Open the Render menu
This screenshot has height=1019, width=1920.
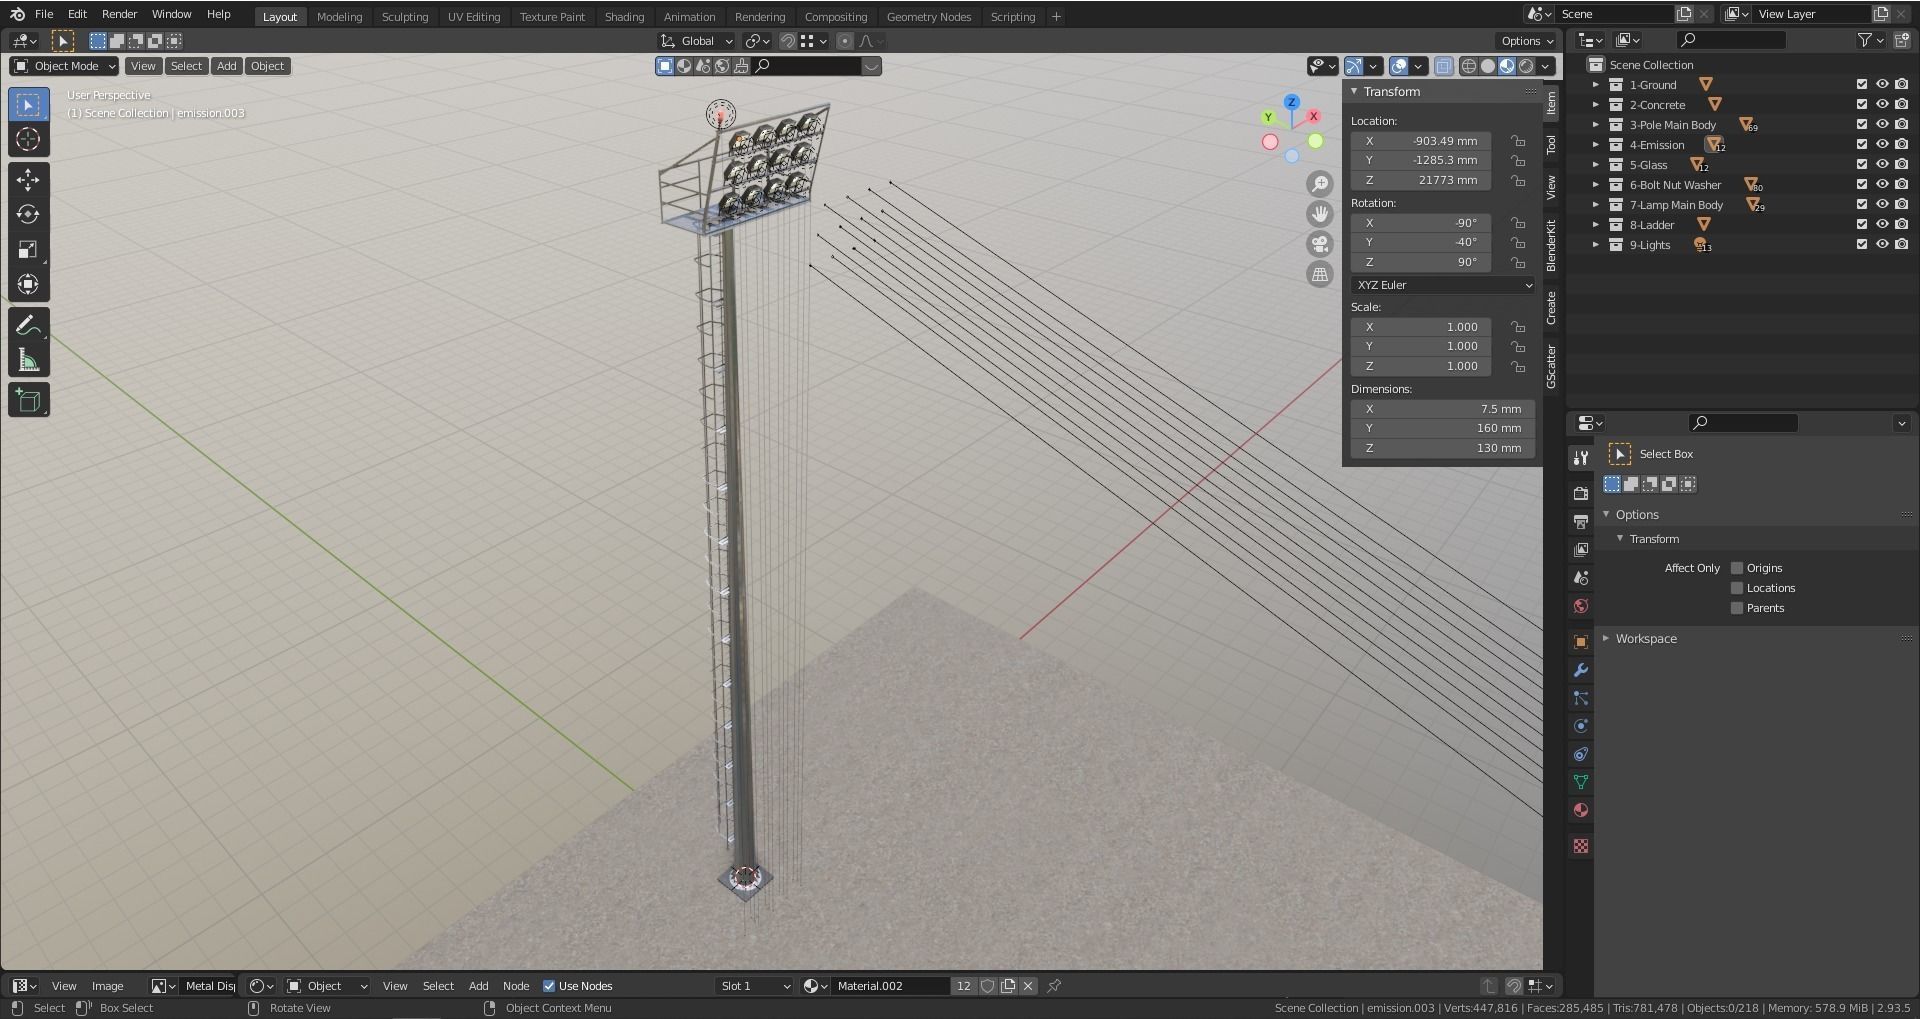[119, 14]
